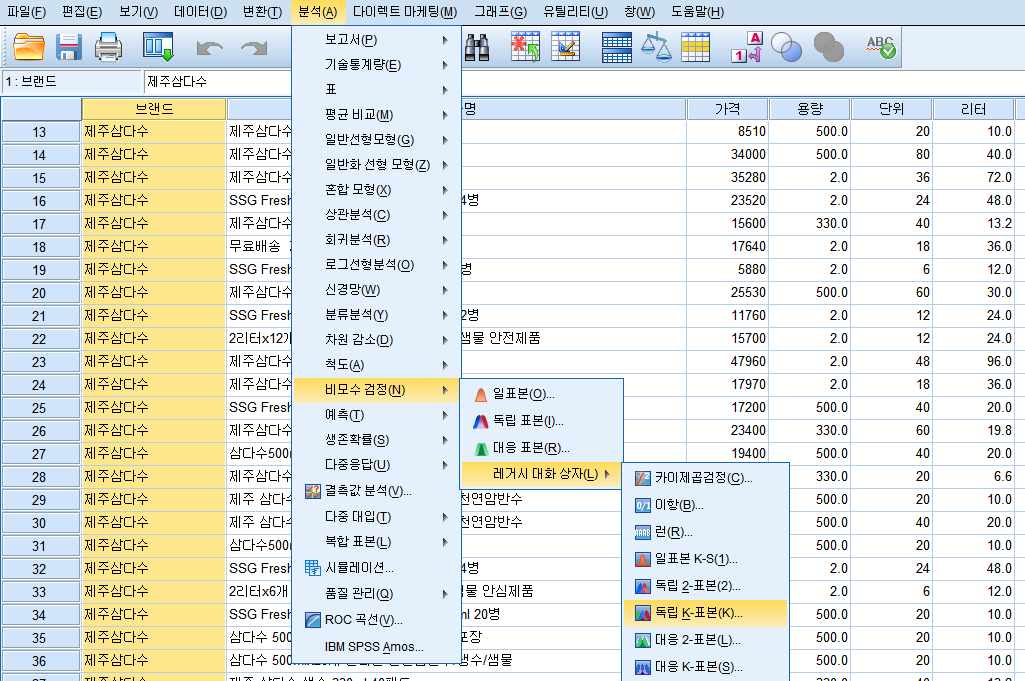Open the 데이터(D) menu
Image resolution: width=1025 pixels, height=681 pixels.
pos(200,12)
